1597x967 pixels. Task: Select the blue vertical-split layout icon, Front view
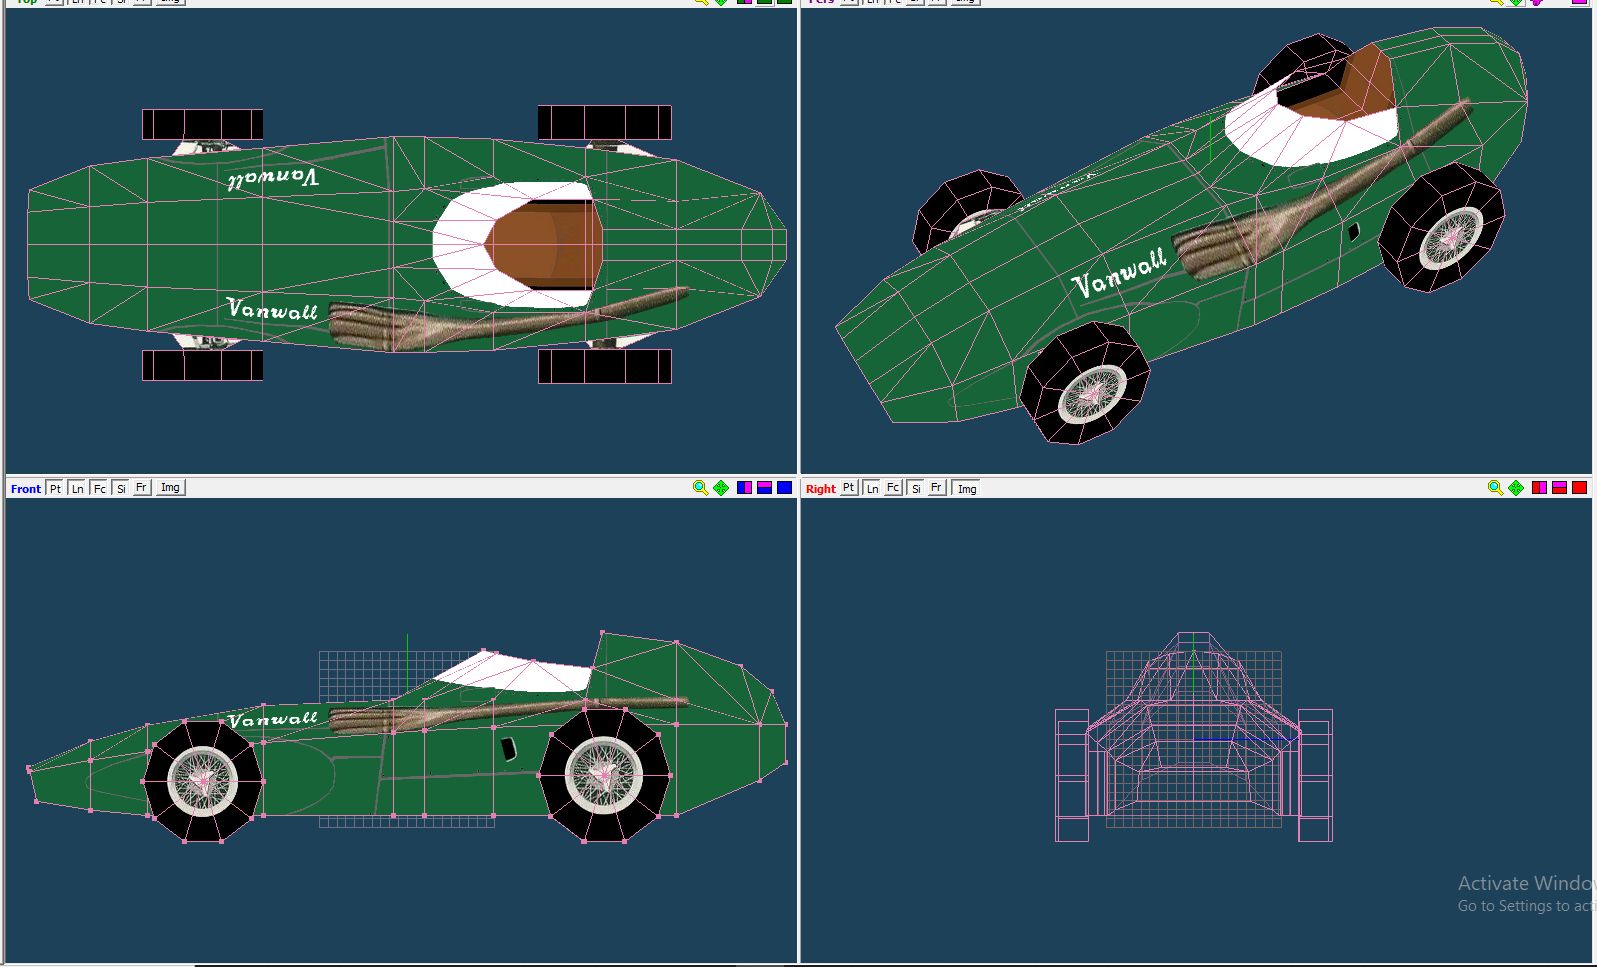[x=744, y=488]
